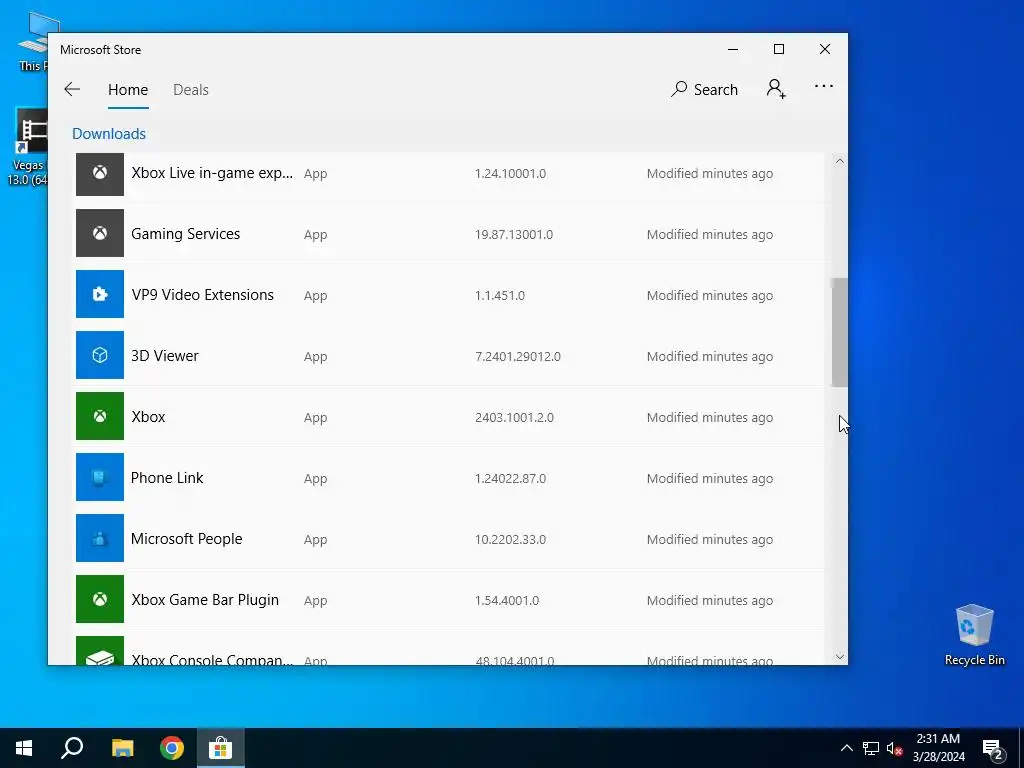Click version 1.1.451.0
Image resolution: width=1024 pixels, height=768 pixels.
500,296
